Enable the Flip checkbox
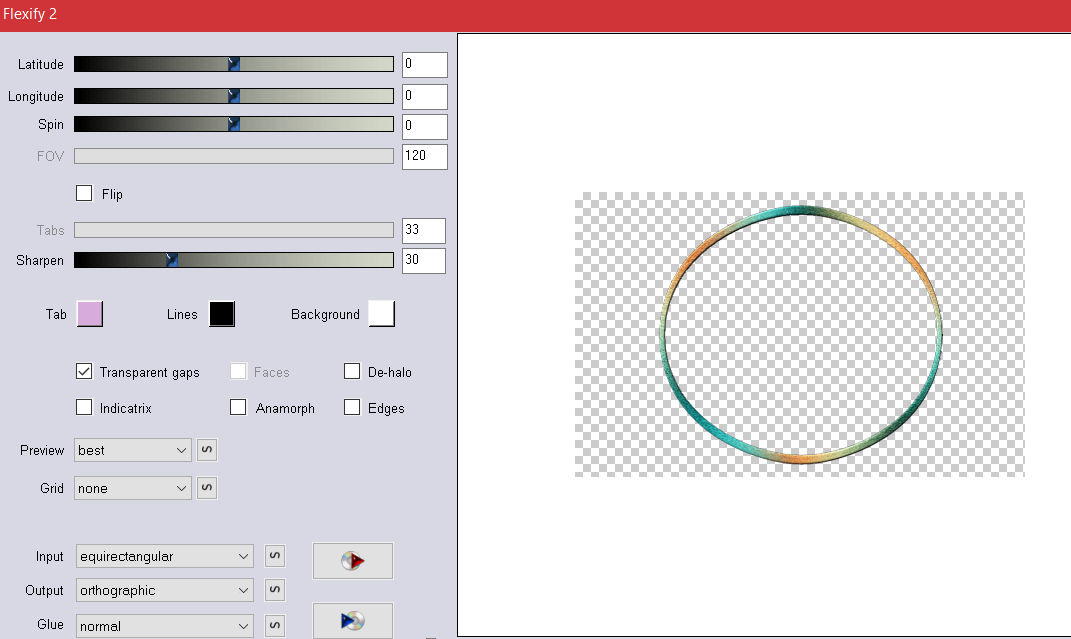The width and height of the screenshot is (1071, 639). pos(85,193)
